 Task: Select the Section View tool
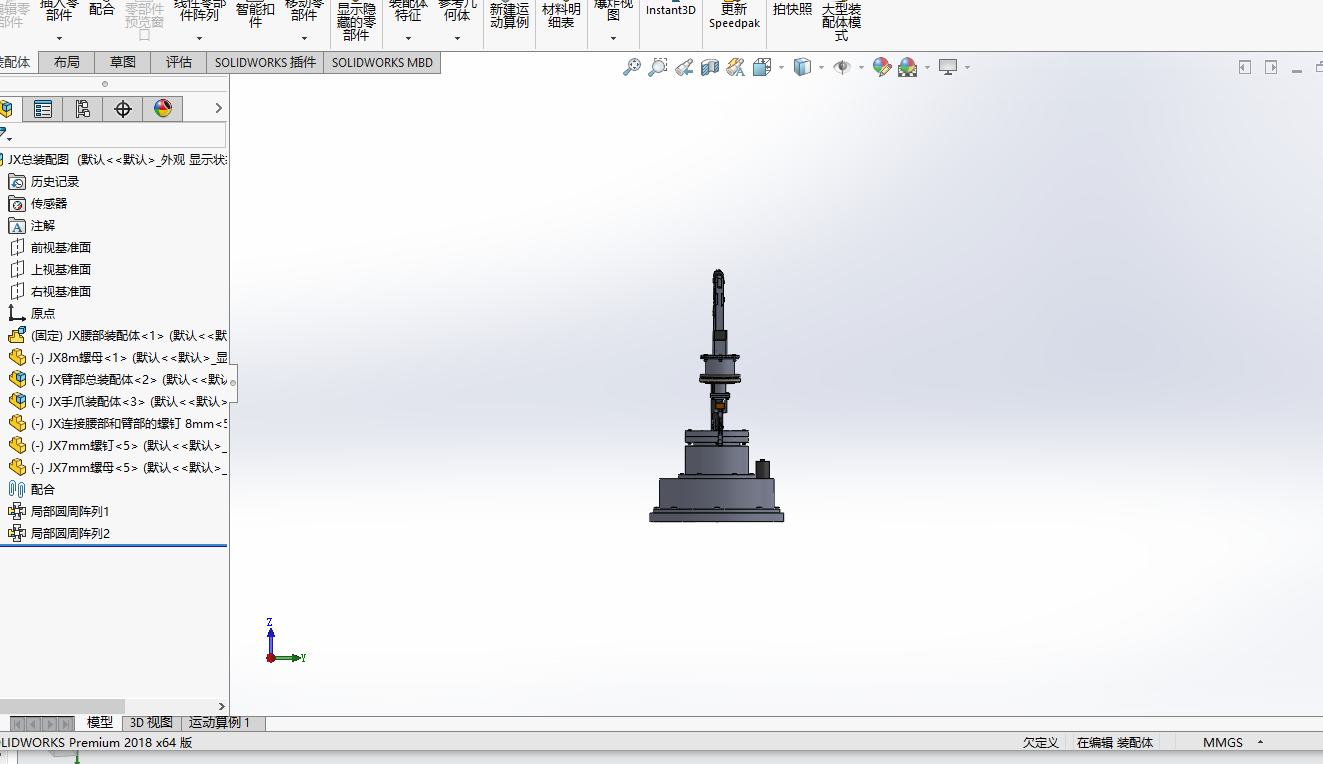pyautogui.click(x=710, y=67)
